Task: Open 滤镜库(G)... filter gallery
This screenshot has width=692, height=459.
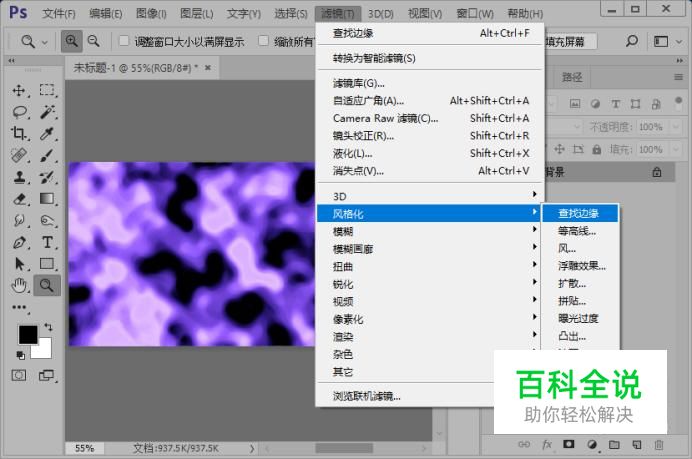Action: (431, 83)
